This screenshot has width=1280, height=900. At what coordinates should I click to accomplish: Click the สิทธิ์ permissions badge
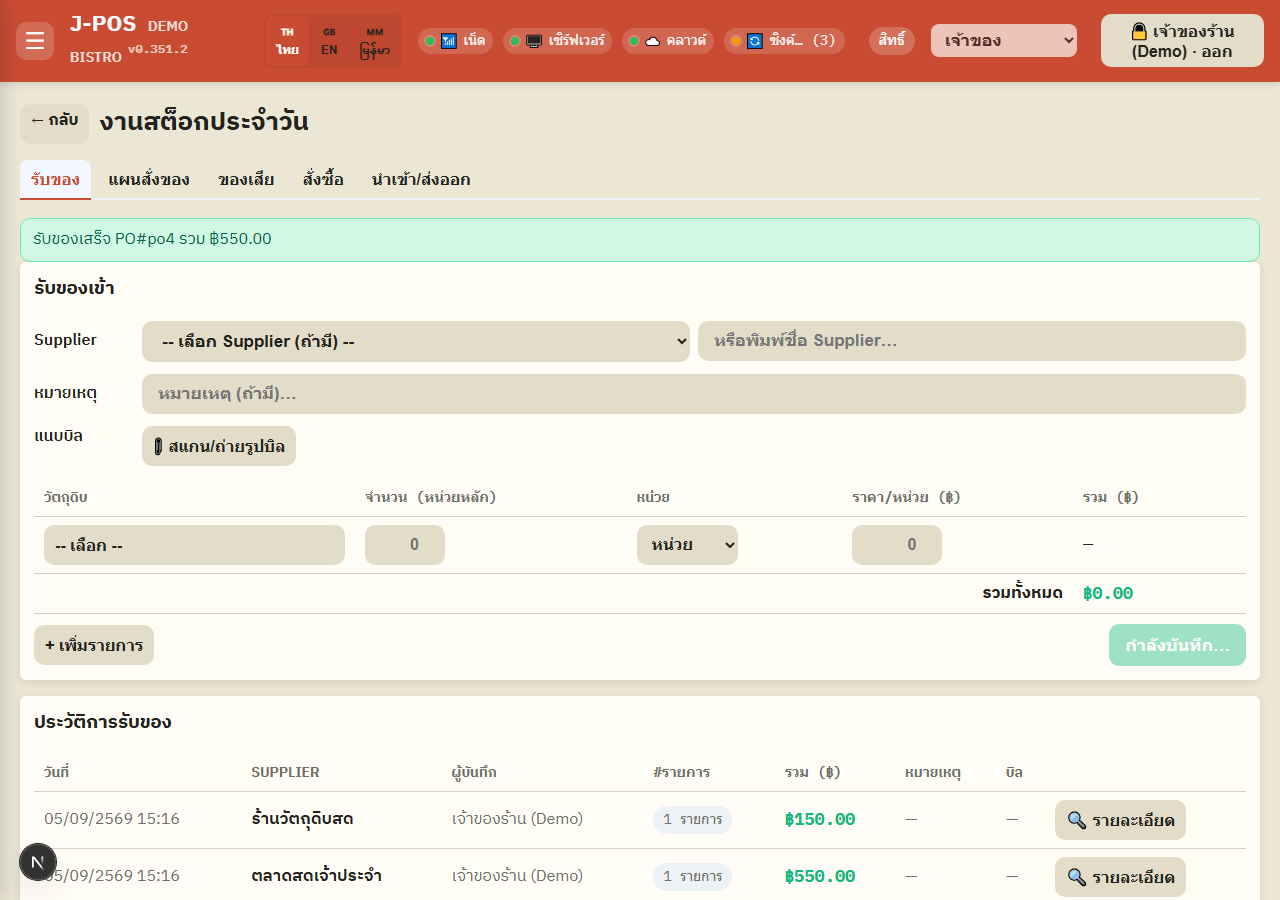click(892, 41)
